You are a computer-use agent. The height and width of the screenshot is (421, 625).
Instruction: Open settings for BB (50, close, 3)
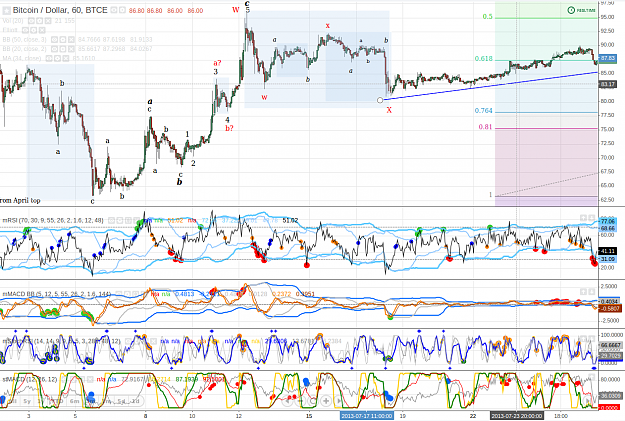(63, 39)
